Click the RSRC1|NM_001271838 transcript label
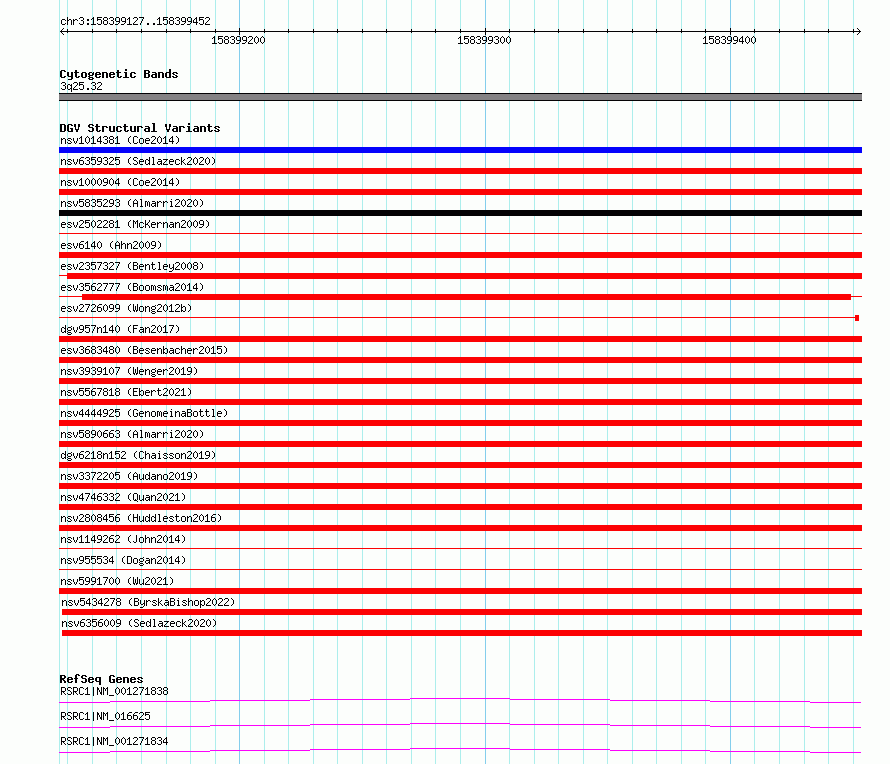This screenshot has width=890, height=764. [114, 691]
